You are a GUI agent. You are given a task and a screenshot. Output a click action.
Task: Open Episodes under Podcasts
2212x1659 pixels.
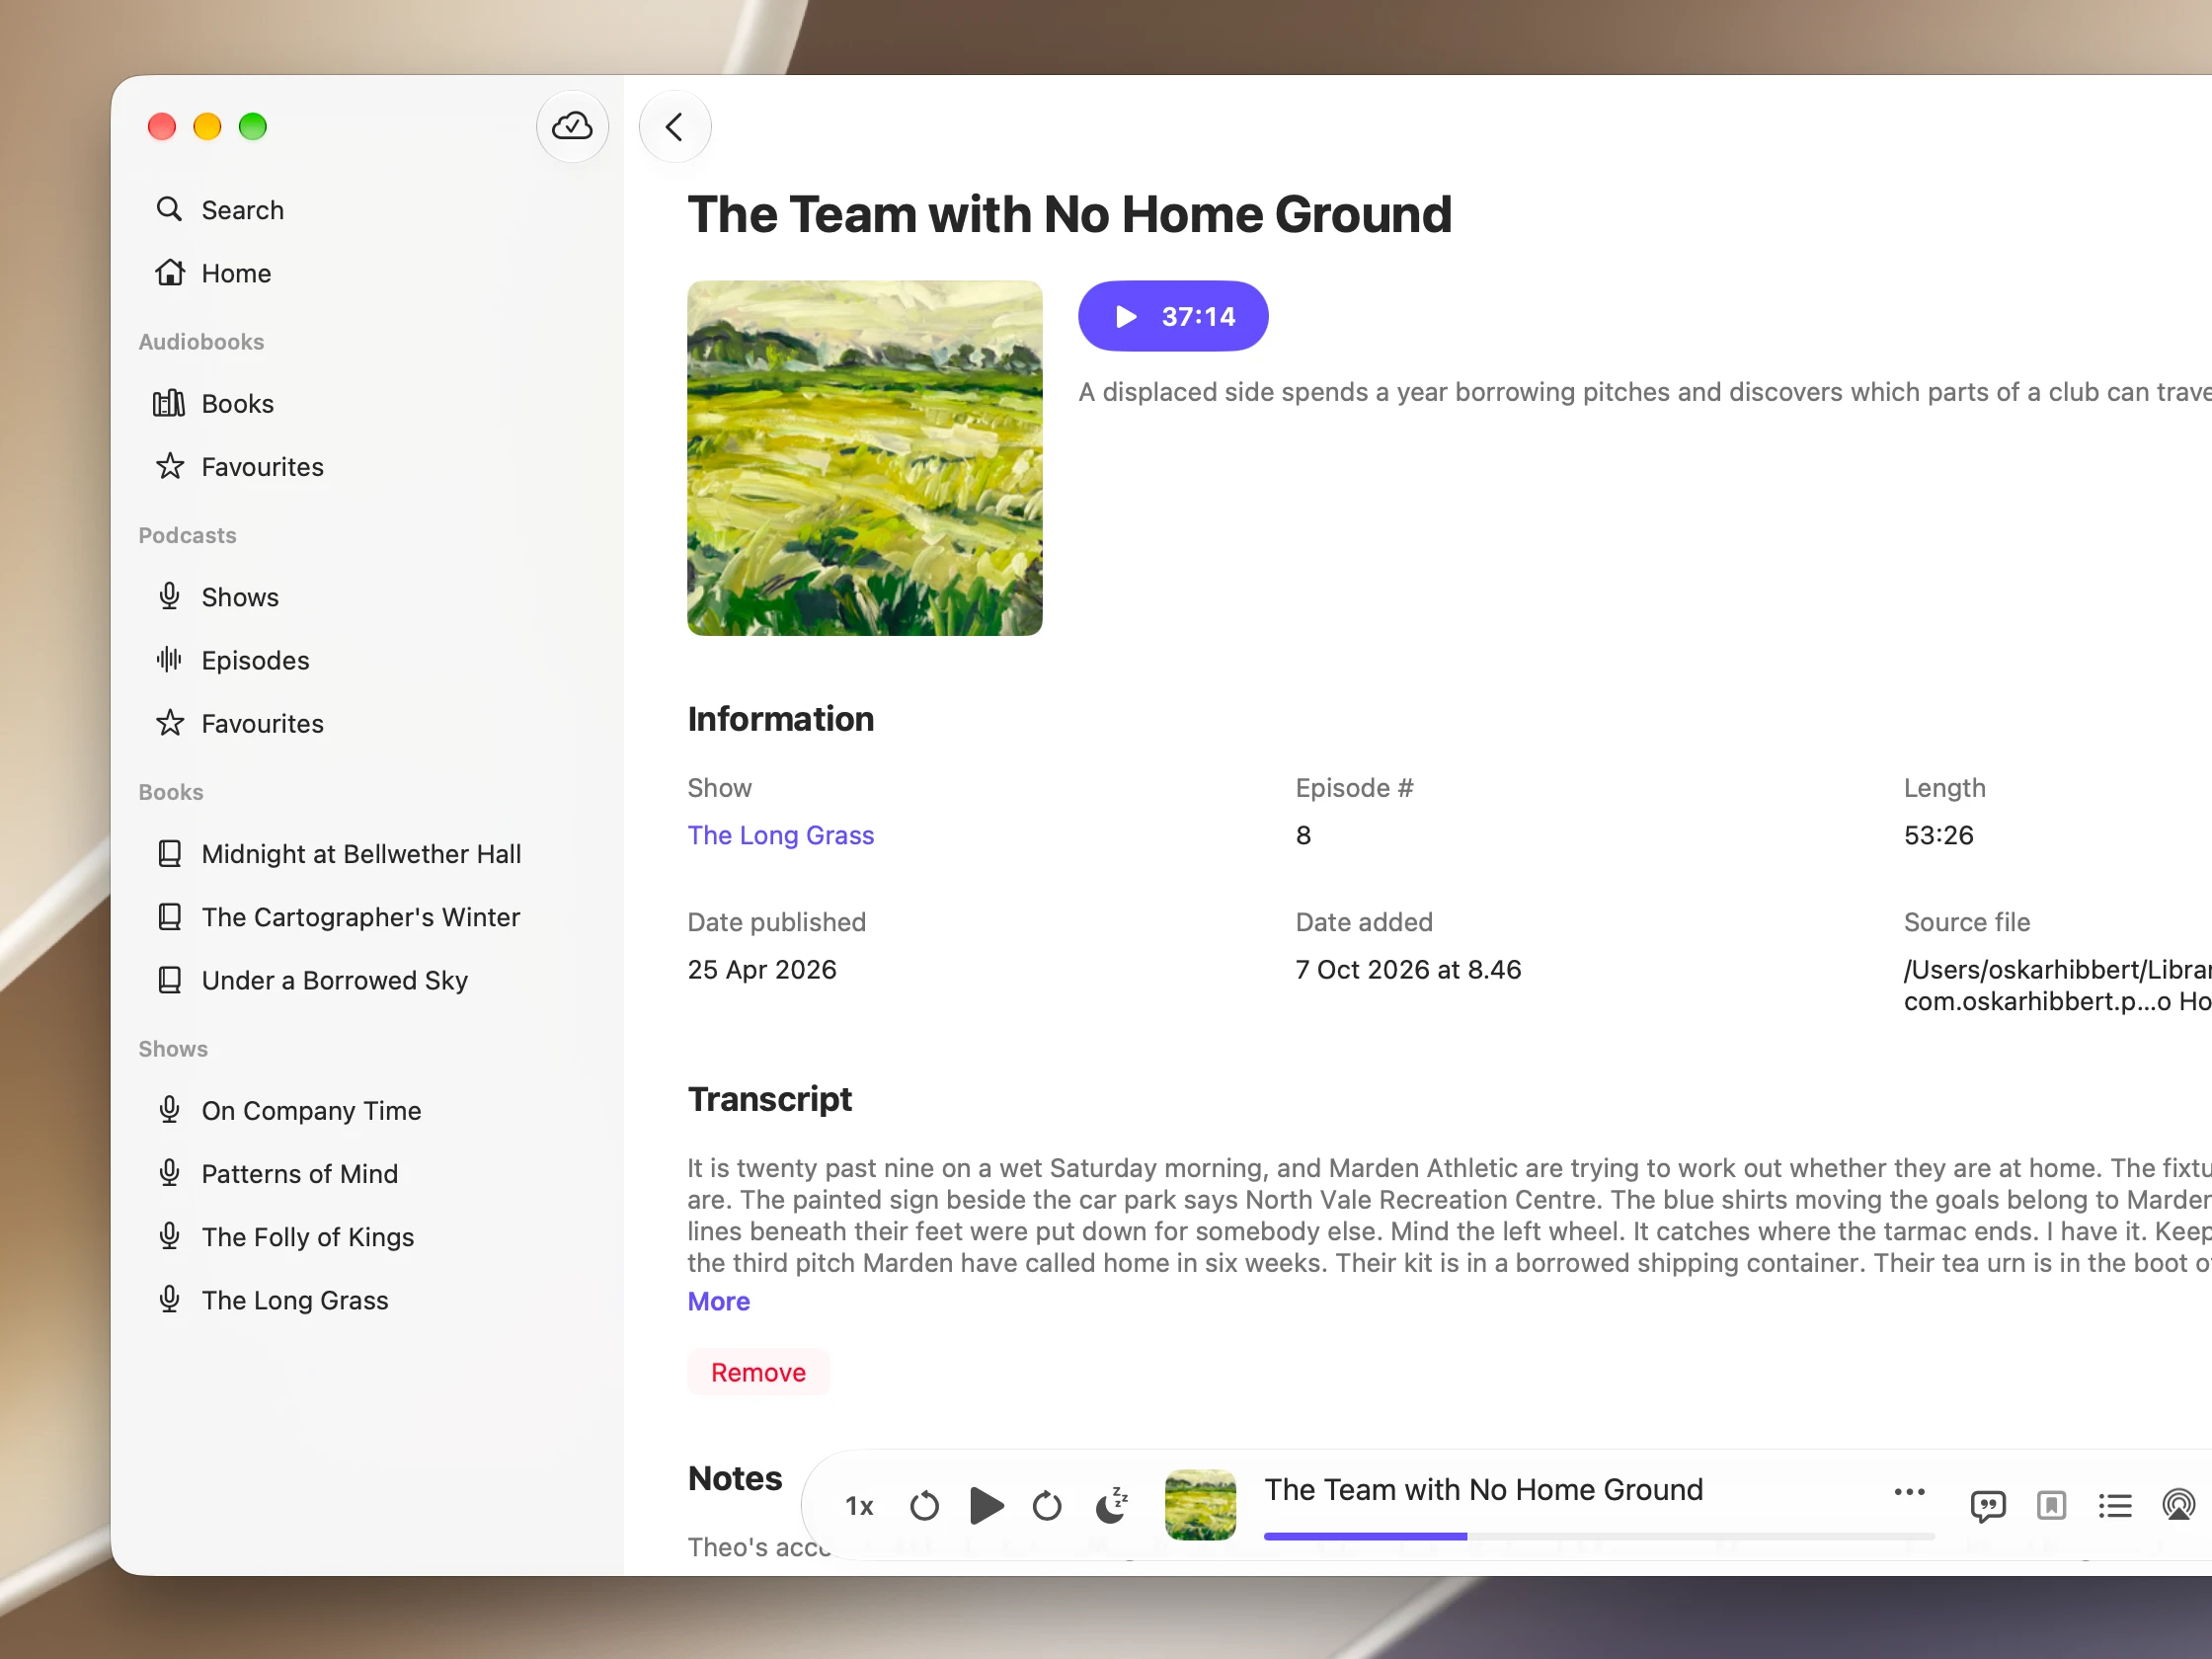(x=367, y=660)
